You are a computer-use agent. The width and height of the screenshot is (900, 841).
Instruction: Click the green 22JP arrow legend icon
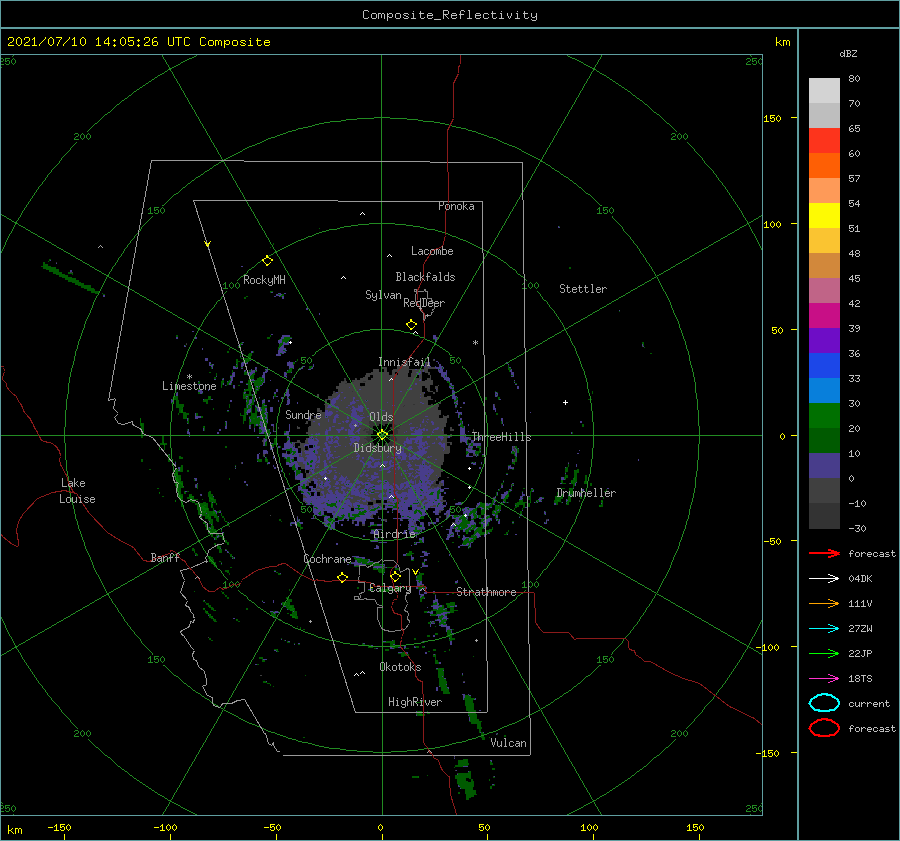coord(824,653)
